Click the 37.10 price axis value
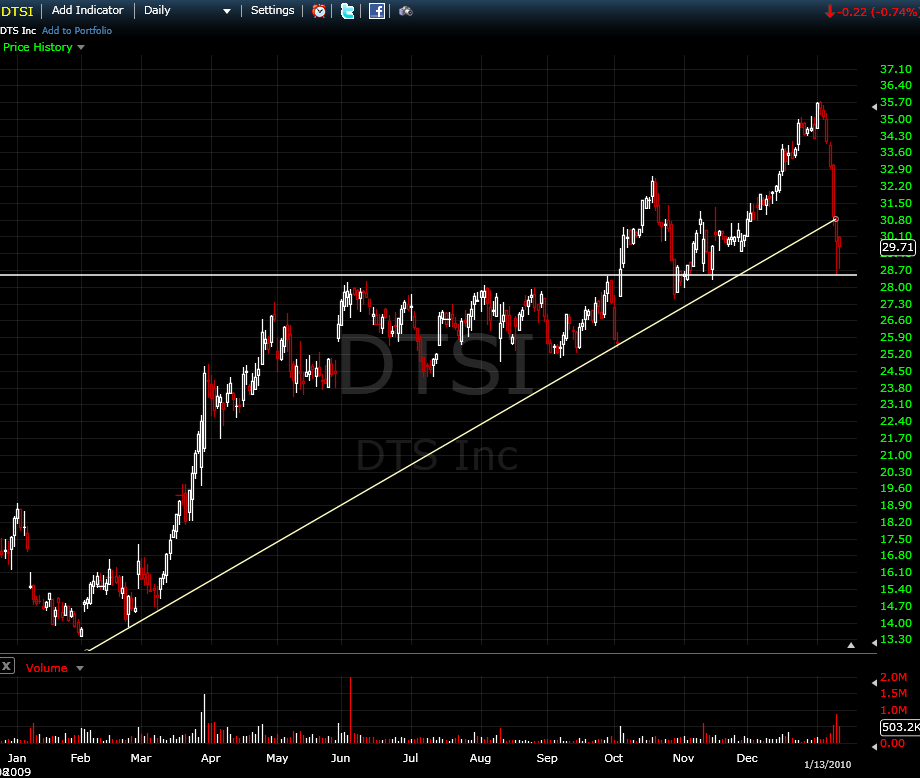Viewport: 920px width, 778px height. coord(896,69)
